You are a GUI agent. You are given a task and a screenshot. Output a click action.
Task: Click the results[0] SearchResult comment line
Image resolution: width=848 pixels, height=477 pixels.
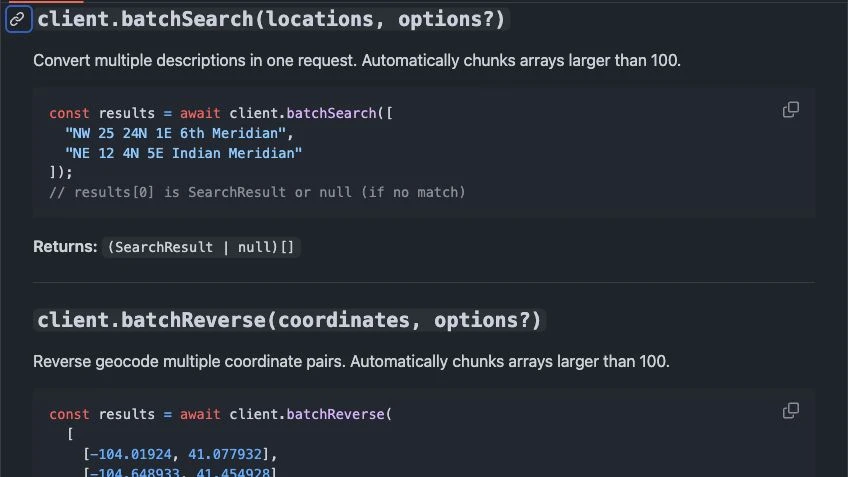click(257, 192)
